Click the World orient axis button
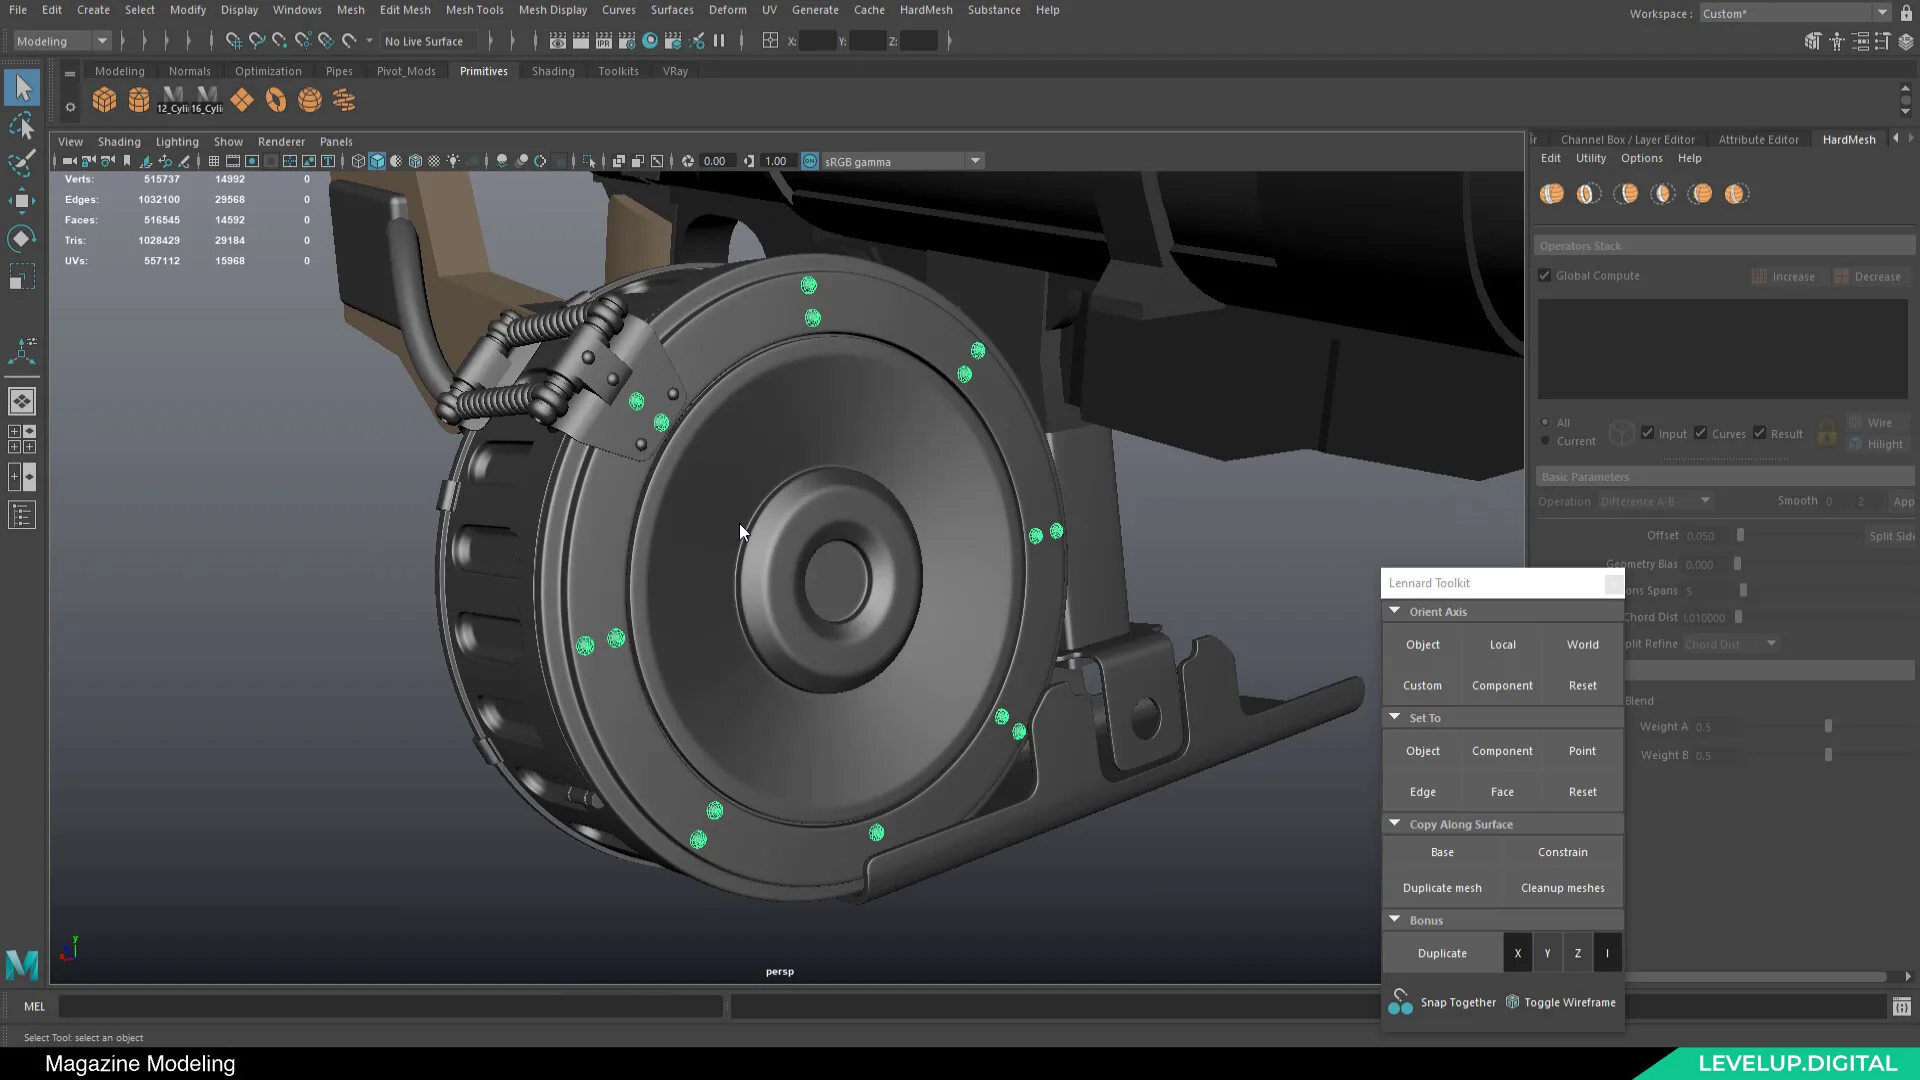The image size is (1920, 1080). click(x=1581, y=645)
